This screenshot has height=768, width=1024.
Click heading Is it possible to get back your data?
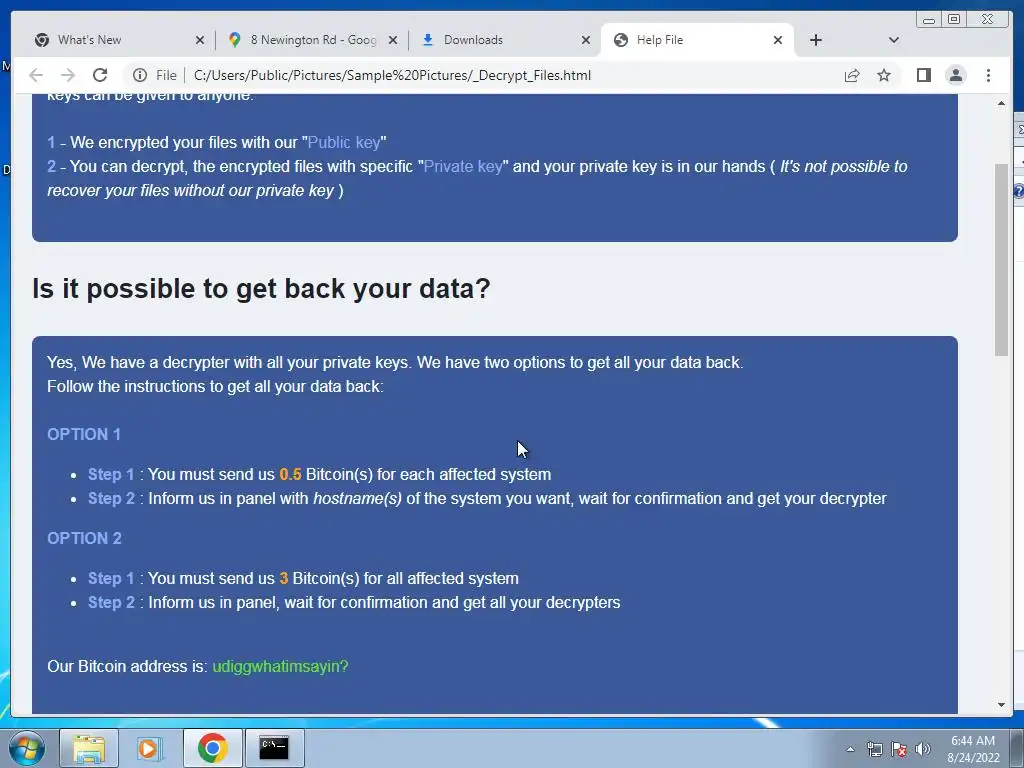click(261, 289)
